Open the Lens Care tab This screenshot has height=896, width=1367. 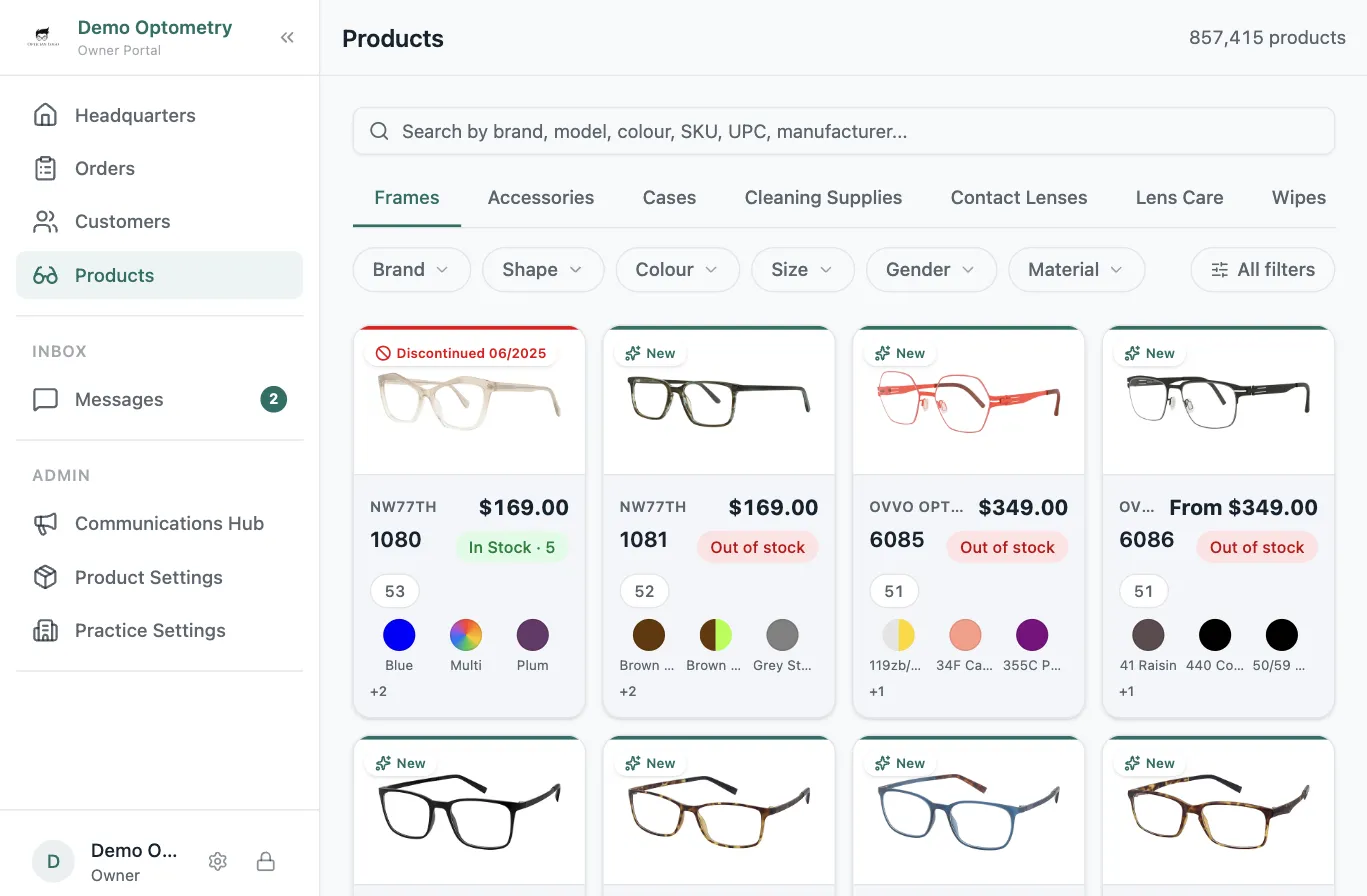point(1179,197)
